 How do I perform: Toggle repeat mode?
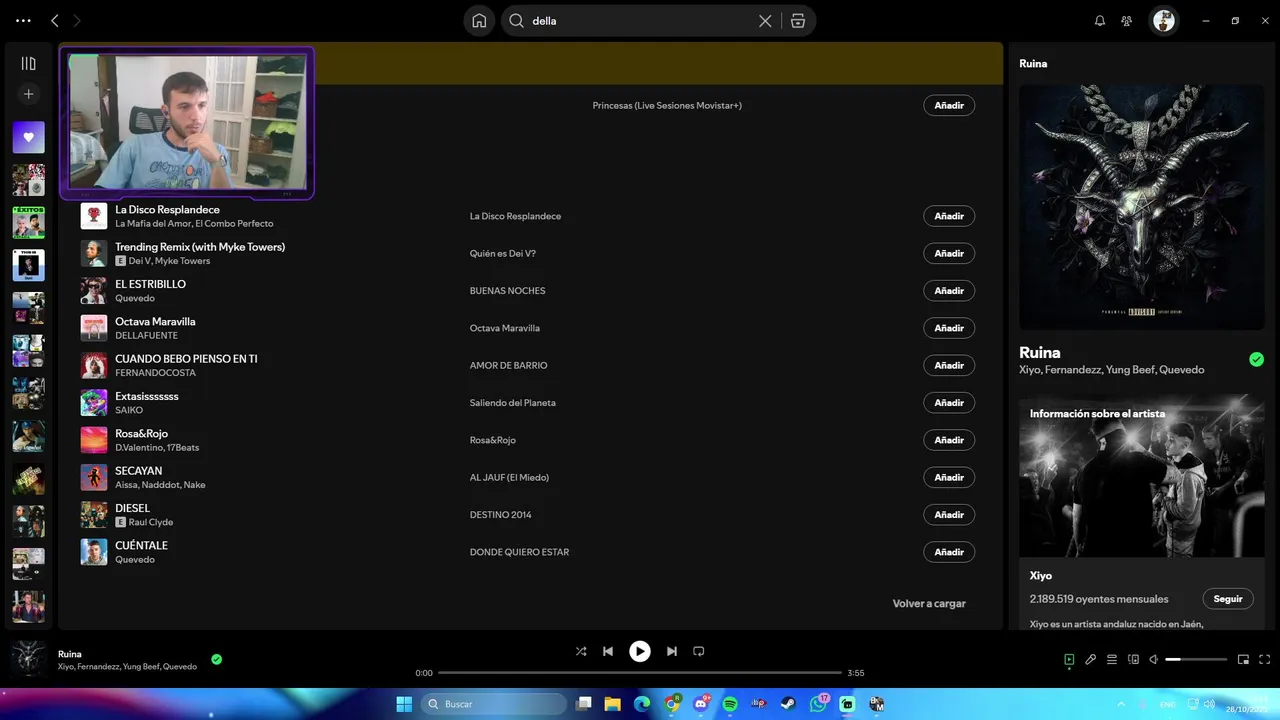click(699, 651)
